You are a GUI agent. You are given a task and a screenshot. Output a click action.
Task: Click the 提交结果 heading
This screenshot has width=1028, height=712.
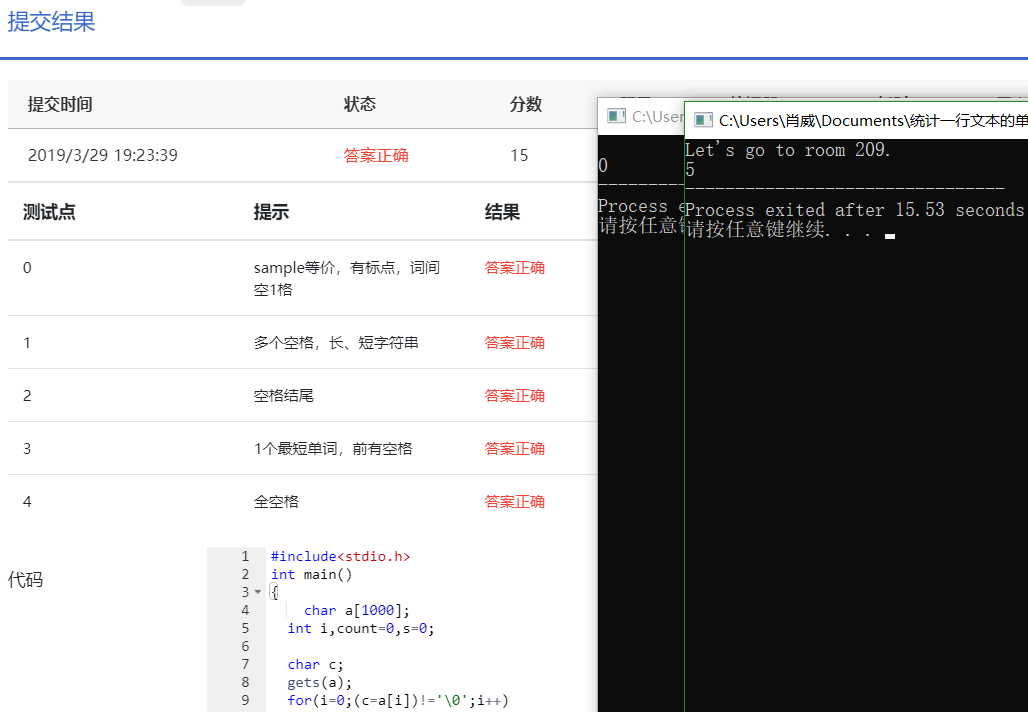pos(51,22)
